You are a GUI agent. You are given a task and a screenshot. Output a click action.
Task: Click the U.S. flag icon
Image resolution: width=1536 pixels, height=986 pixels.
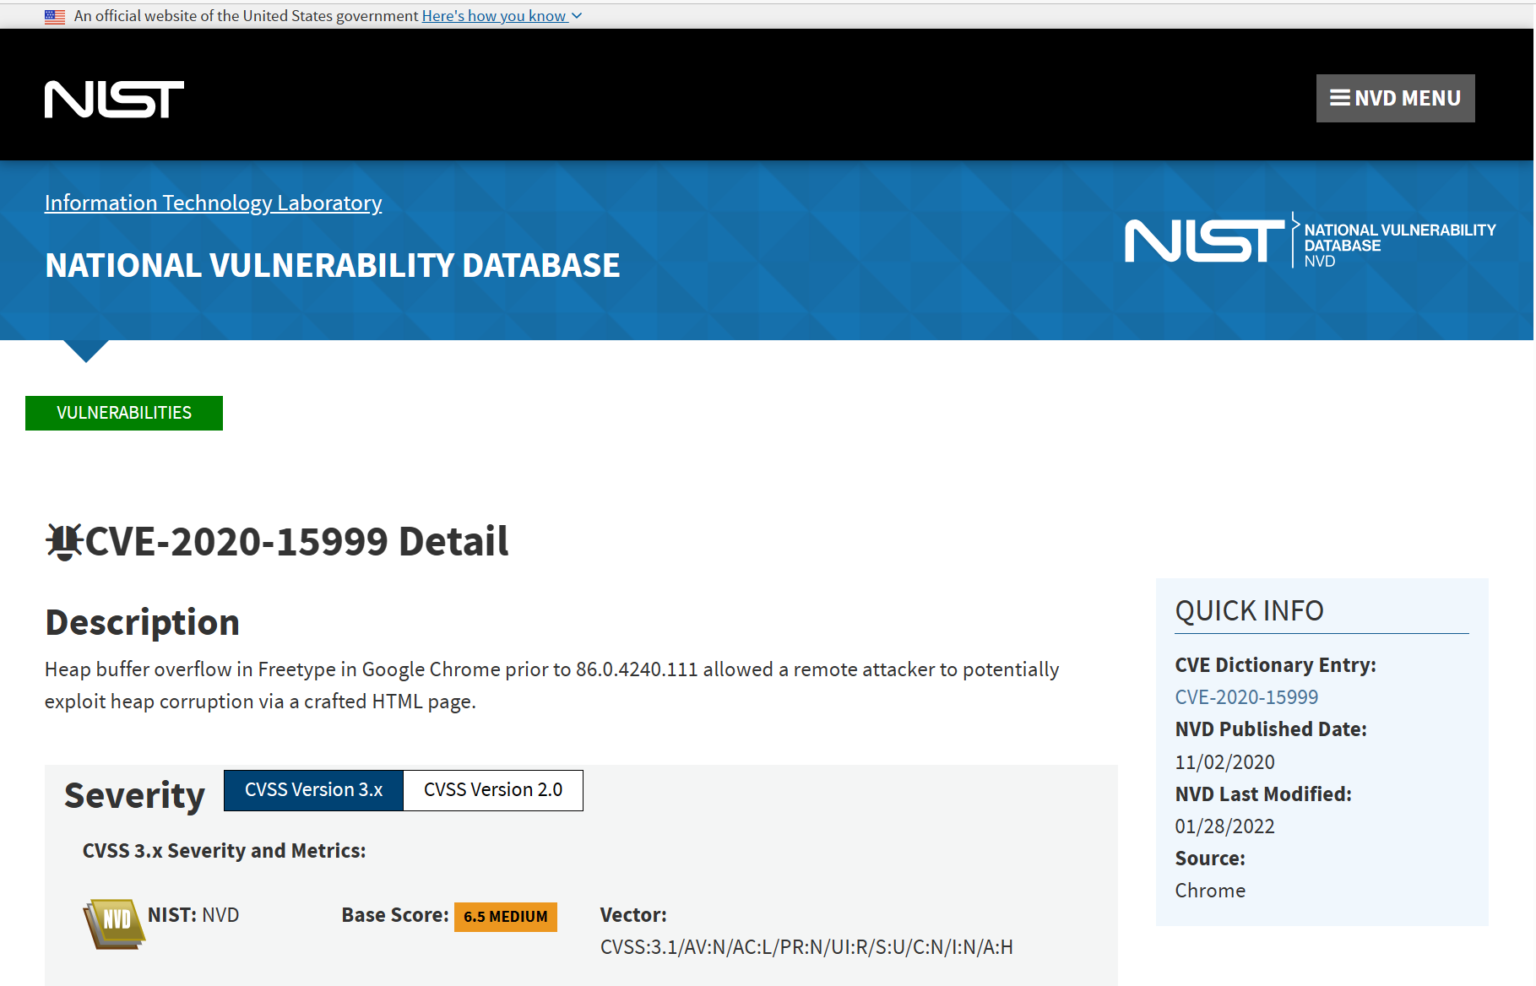point(55,16)
